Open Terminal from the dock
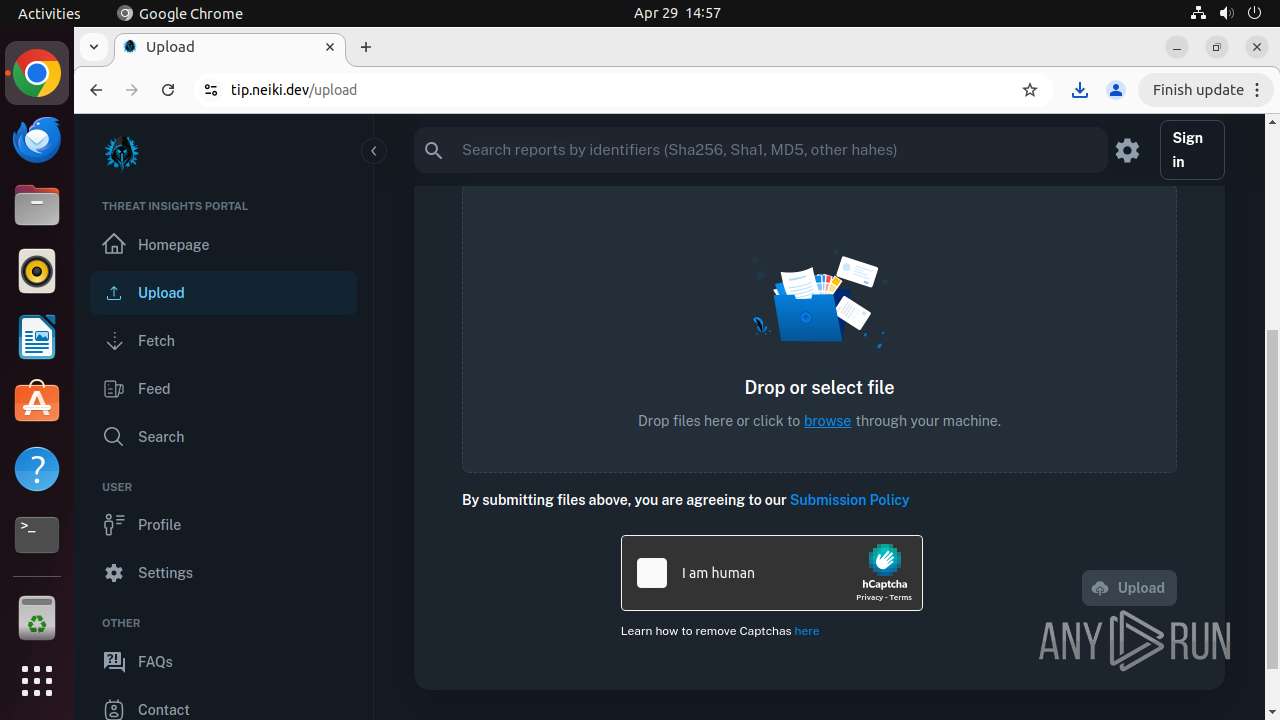Screen dimensions: 1280x720 tap(37, 535)
